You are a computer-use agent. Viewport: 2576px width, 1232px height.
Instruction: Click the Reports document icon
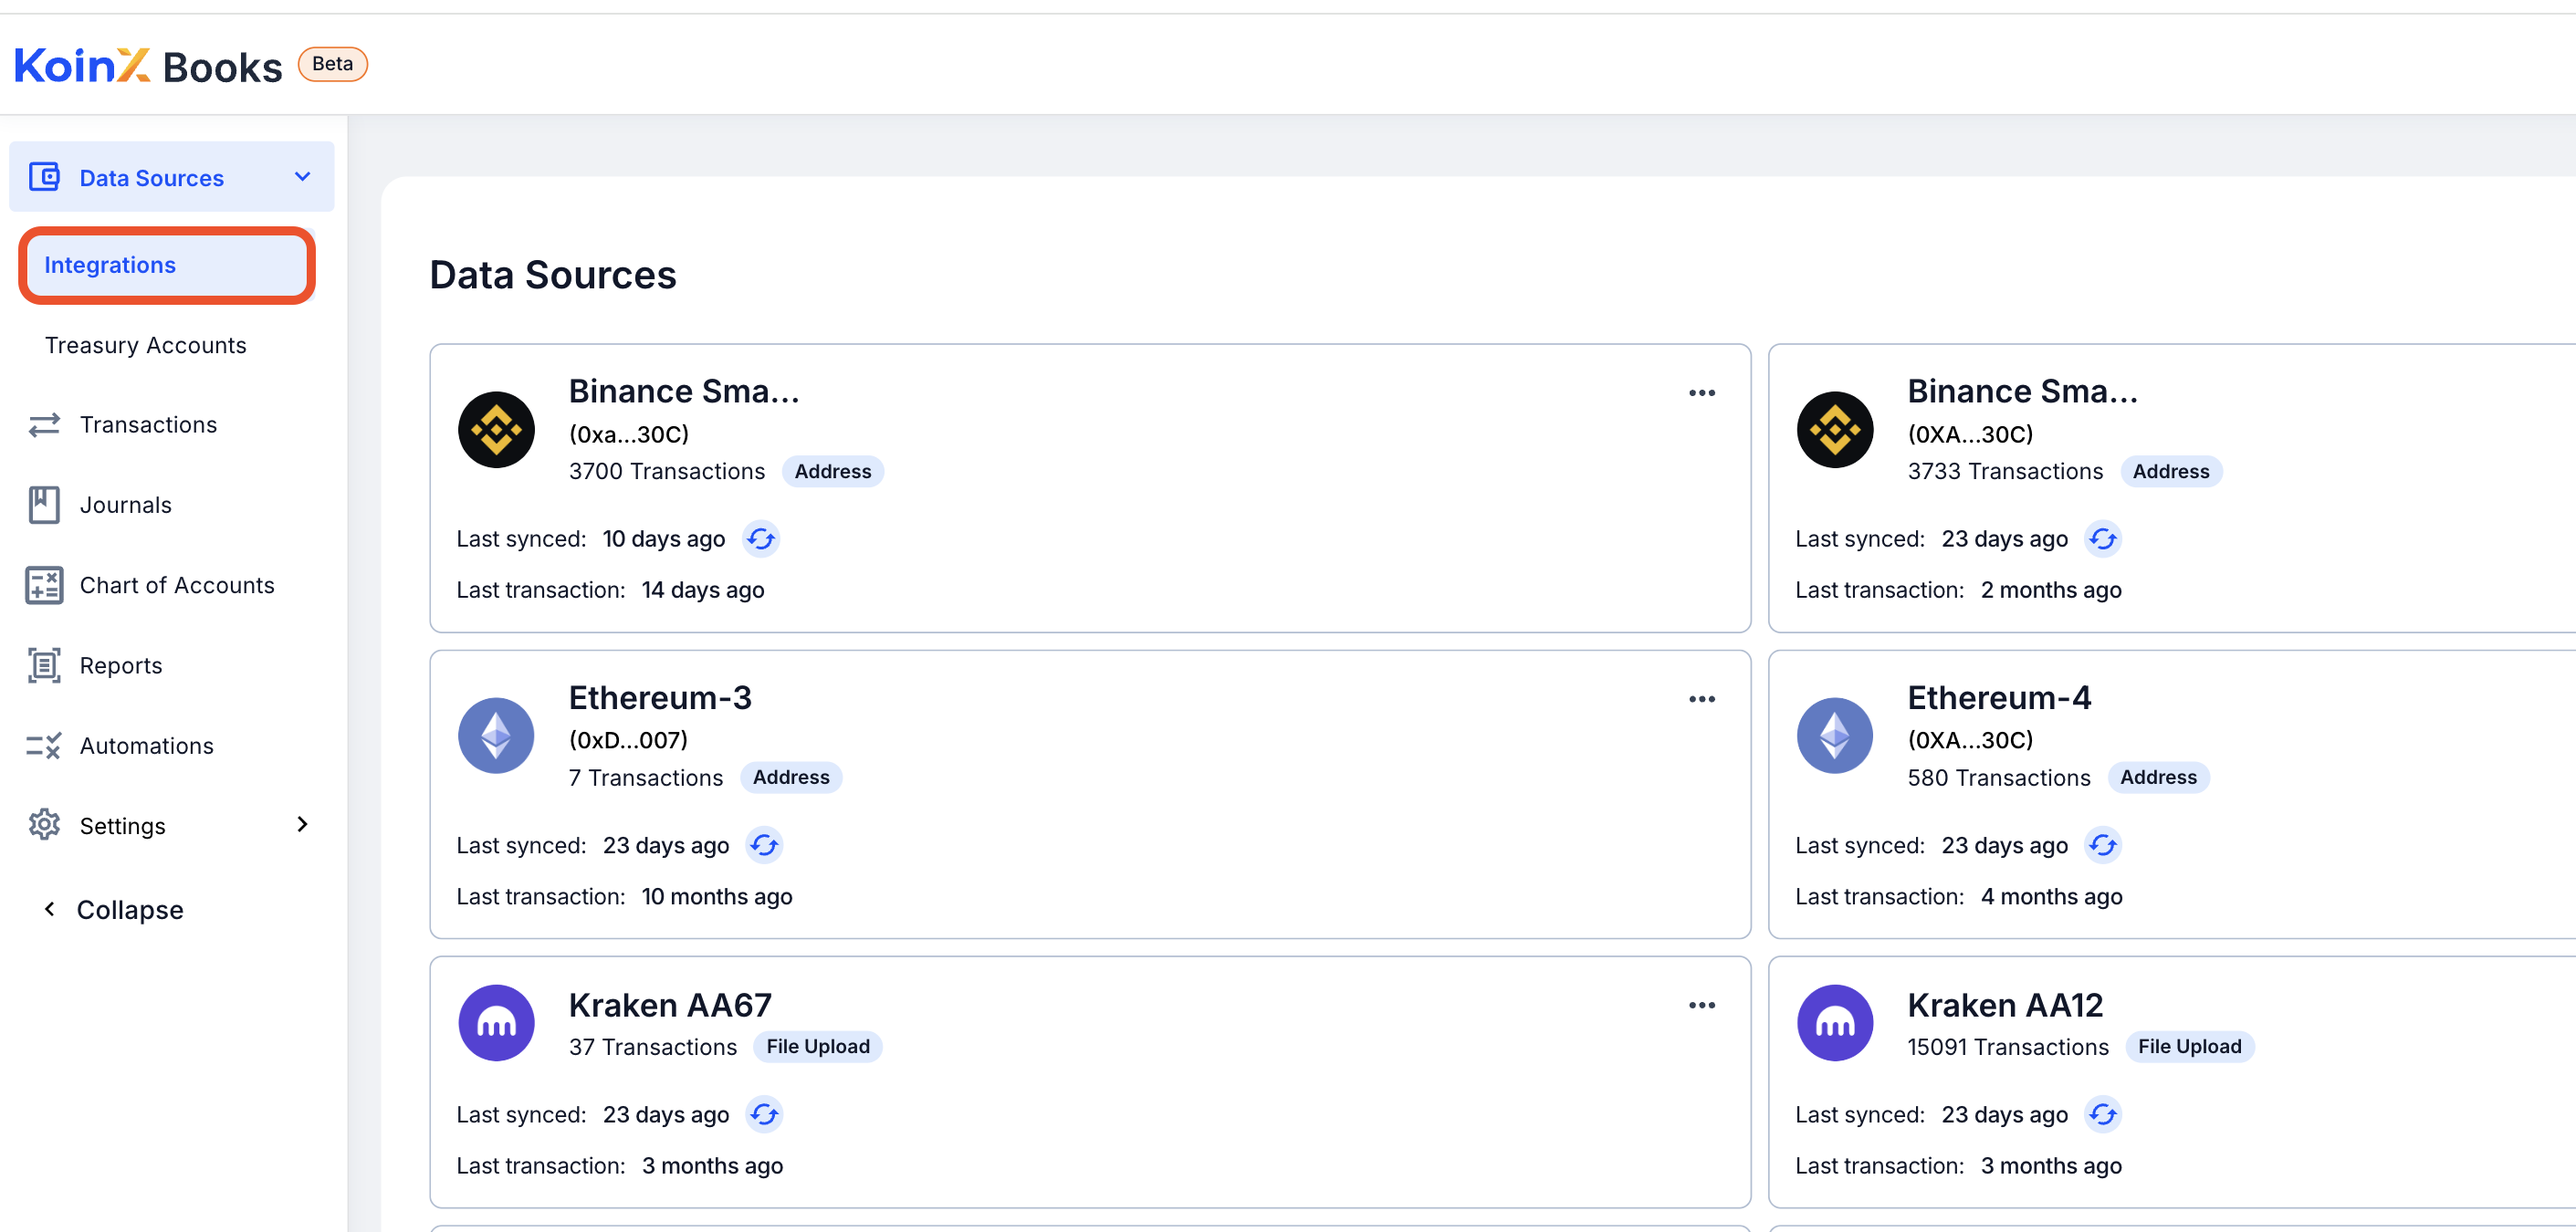44,665
